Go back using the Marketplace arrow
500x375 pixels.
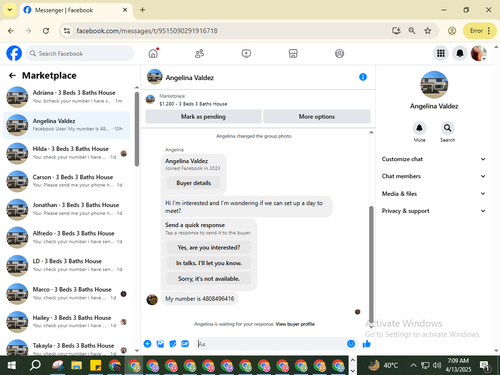pyautogui.click(x=12, y=76)
